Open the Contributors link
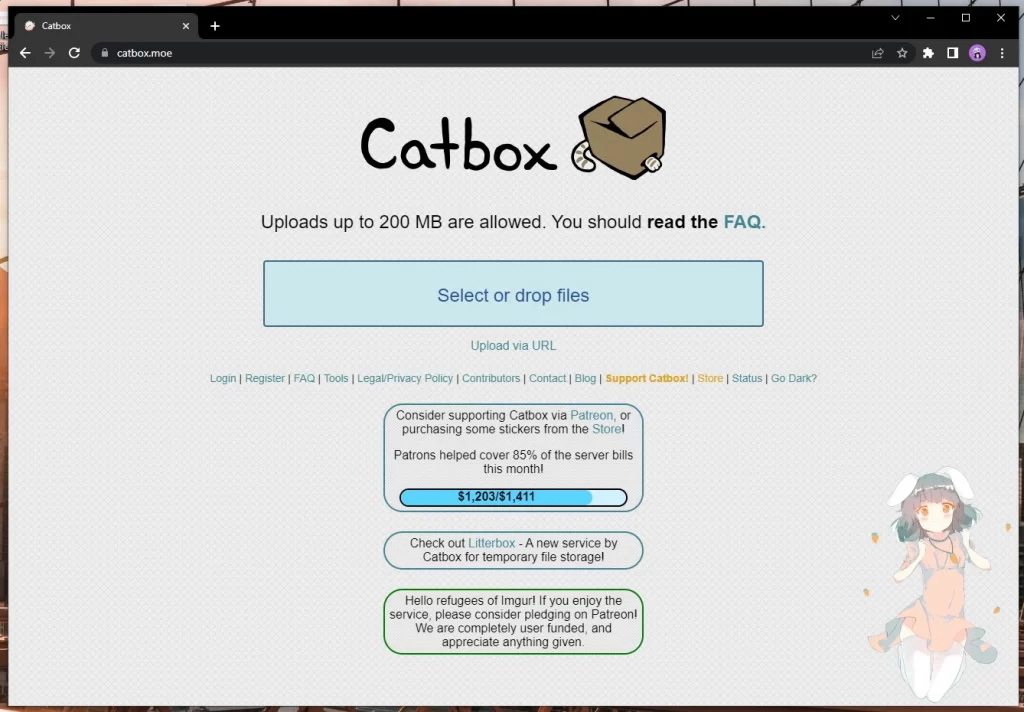This screenshot has width=1024, height=712. click(491, 378)
